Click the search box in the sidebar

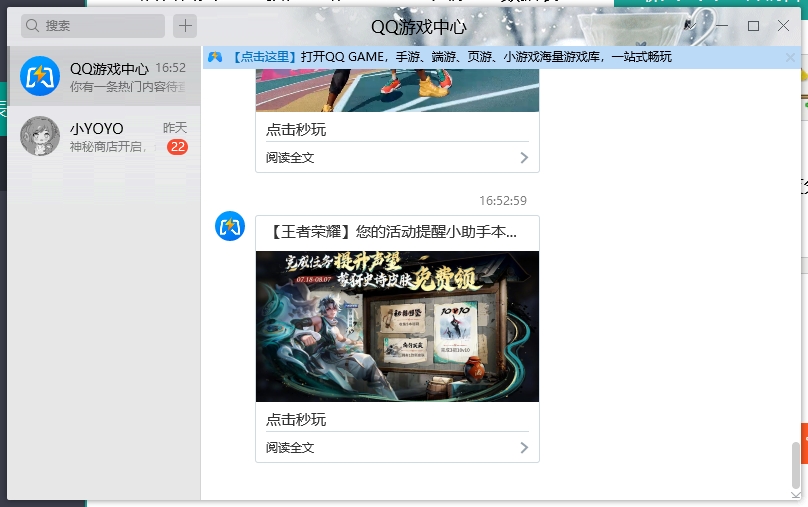[x=93, y=26]
